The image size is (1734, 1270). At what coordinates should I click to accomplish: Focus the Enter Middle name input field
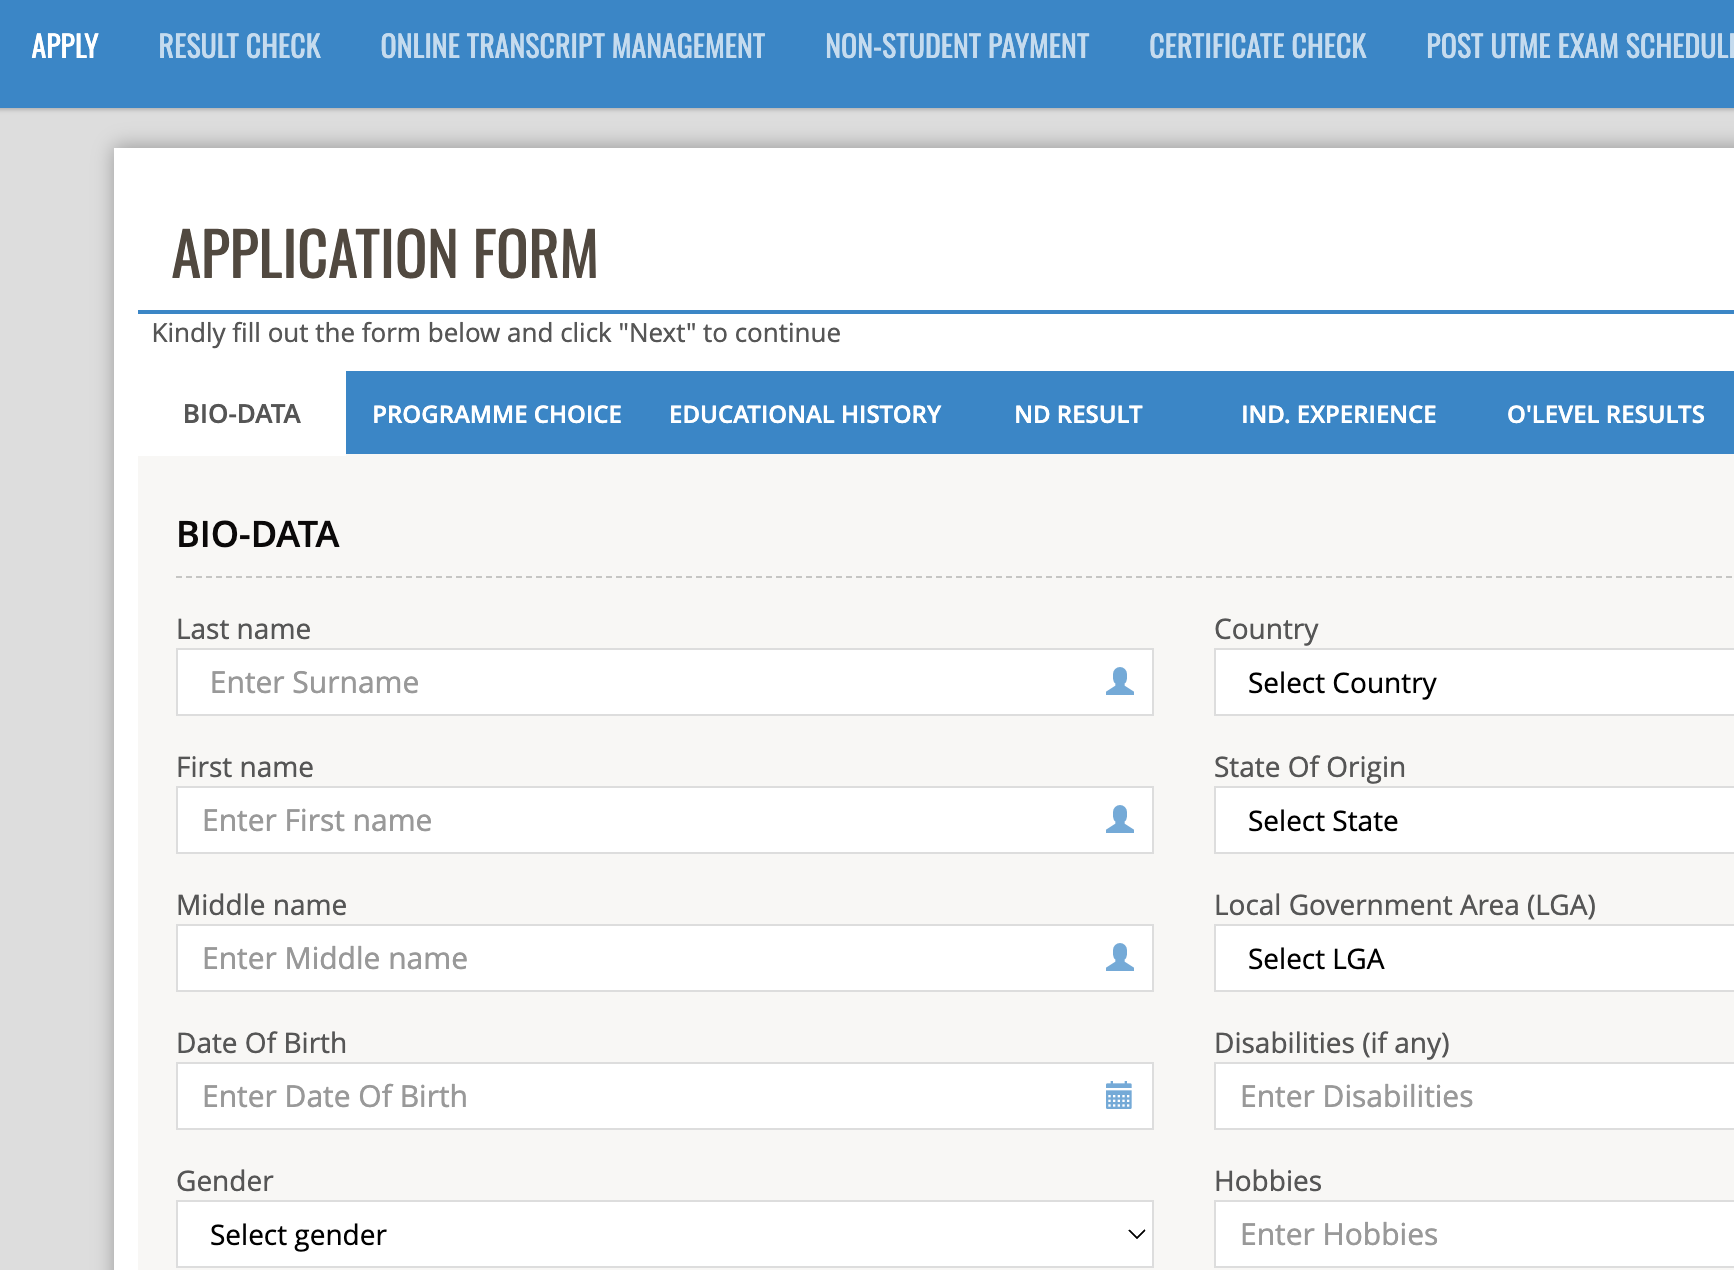[665, 958]
